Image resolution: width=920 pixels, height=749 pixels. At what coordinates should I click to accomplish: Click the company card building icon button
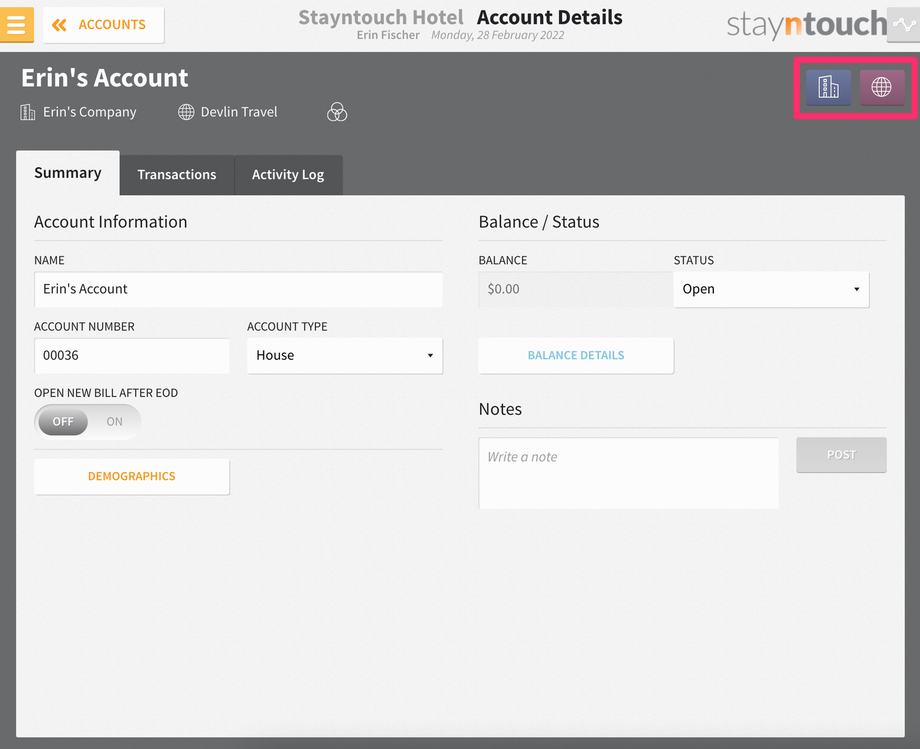828,87
